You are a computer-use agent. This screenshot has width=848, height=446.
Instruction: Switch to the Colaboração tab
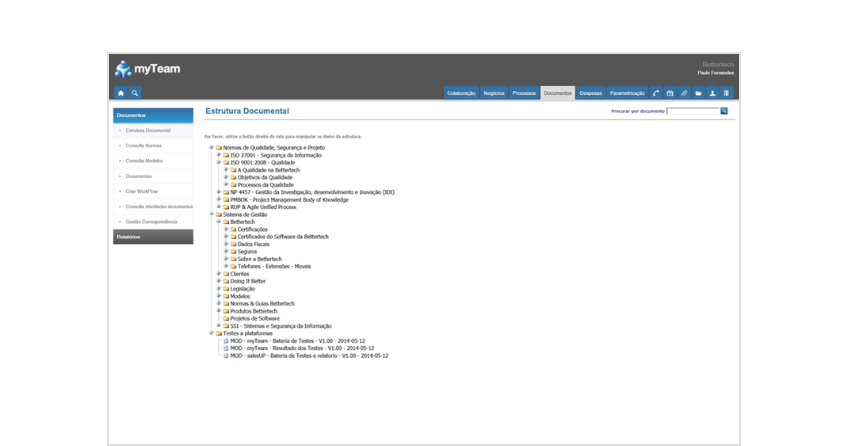tap(461, 93)
